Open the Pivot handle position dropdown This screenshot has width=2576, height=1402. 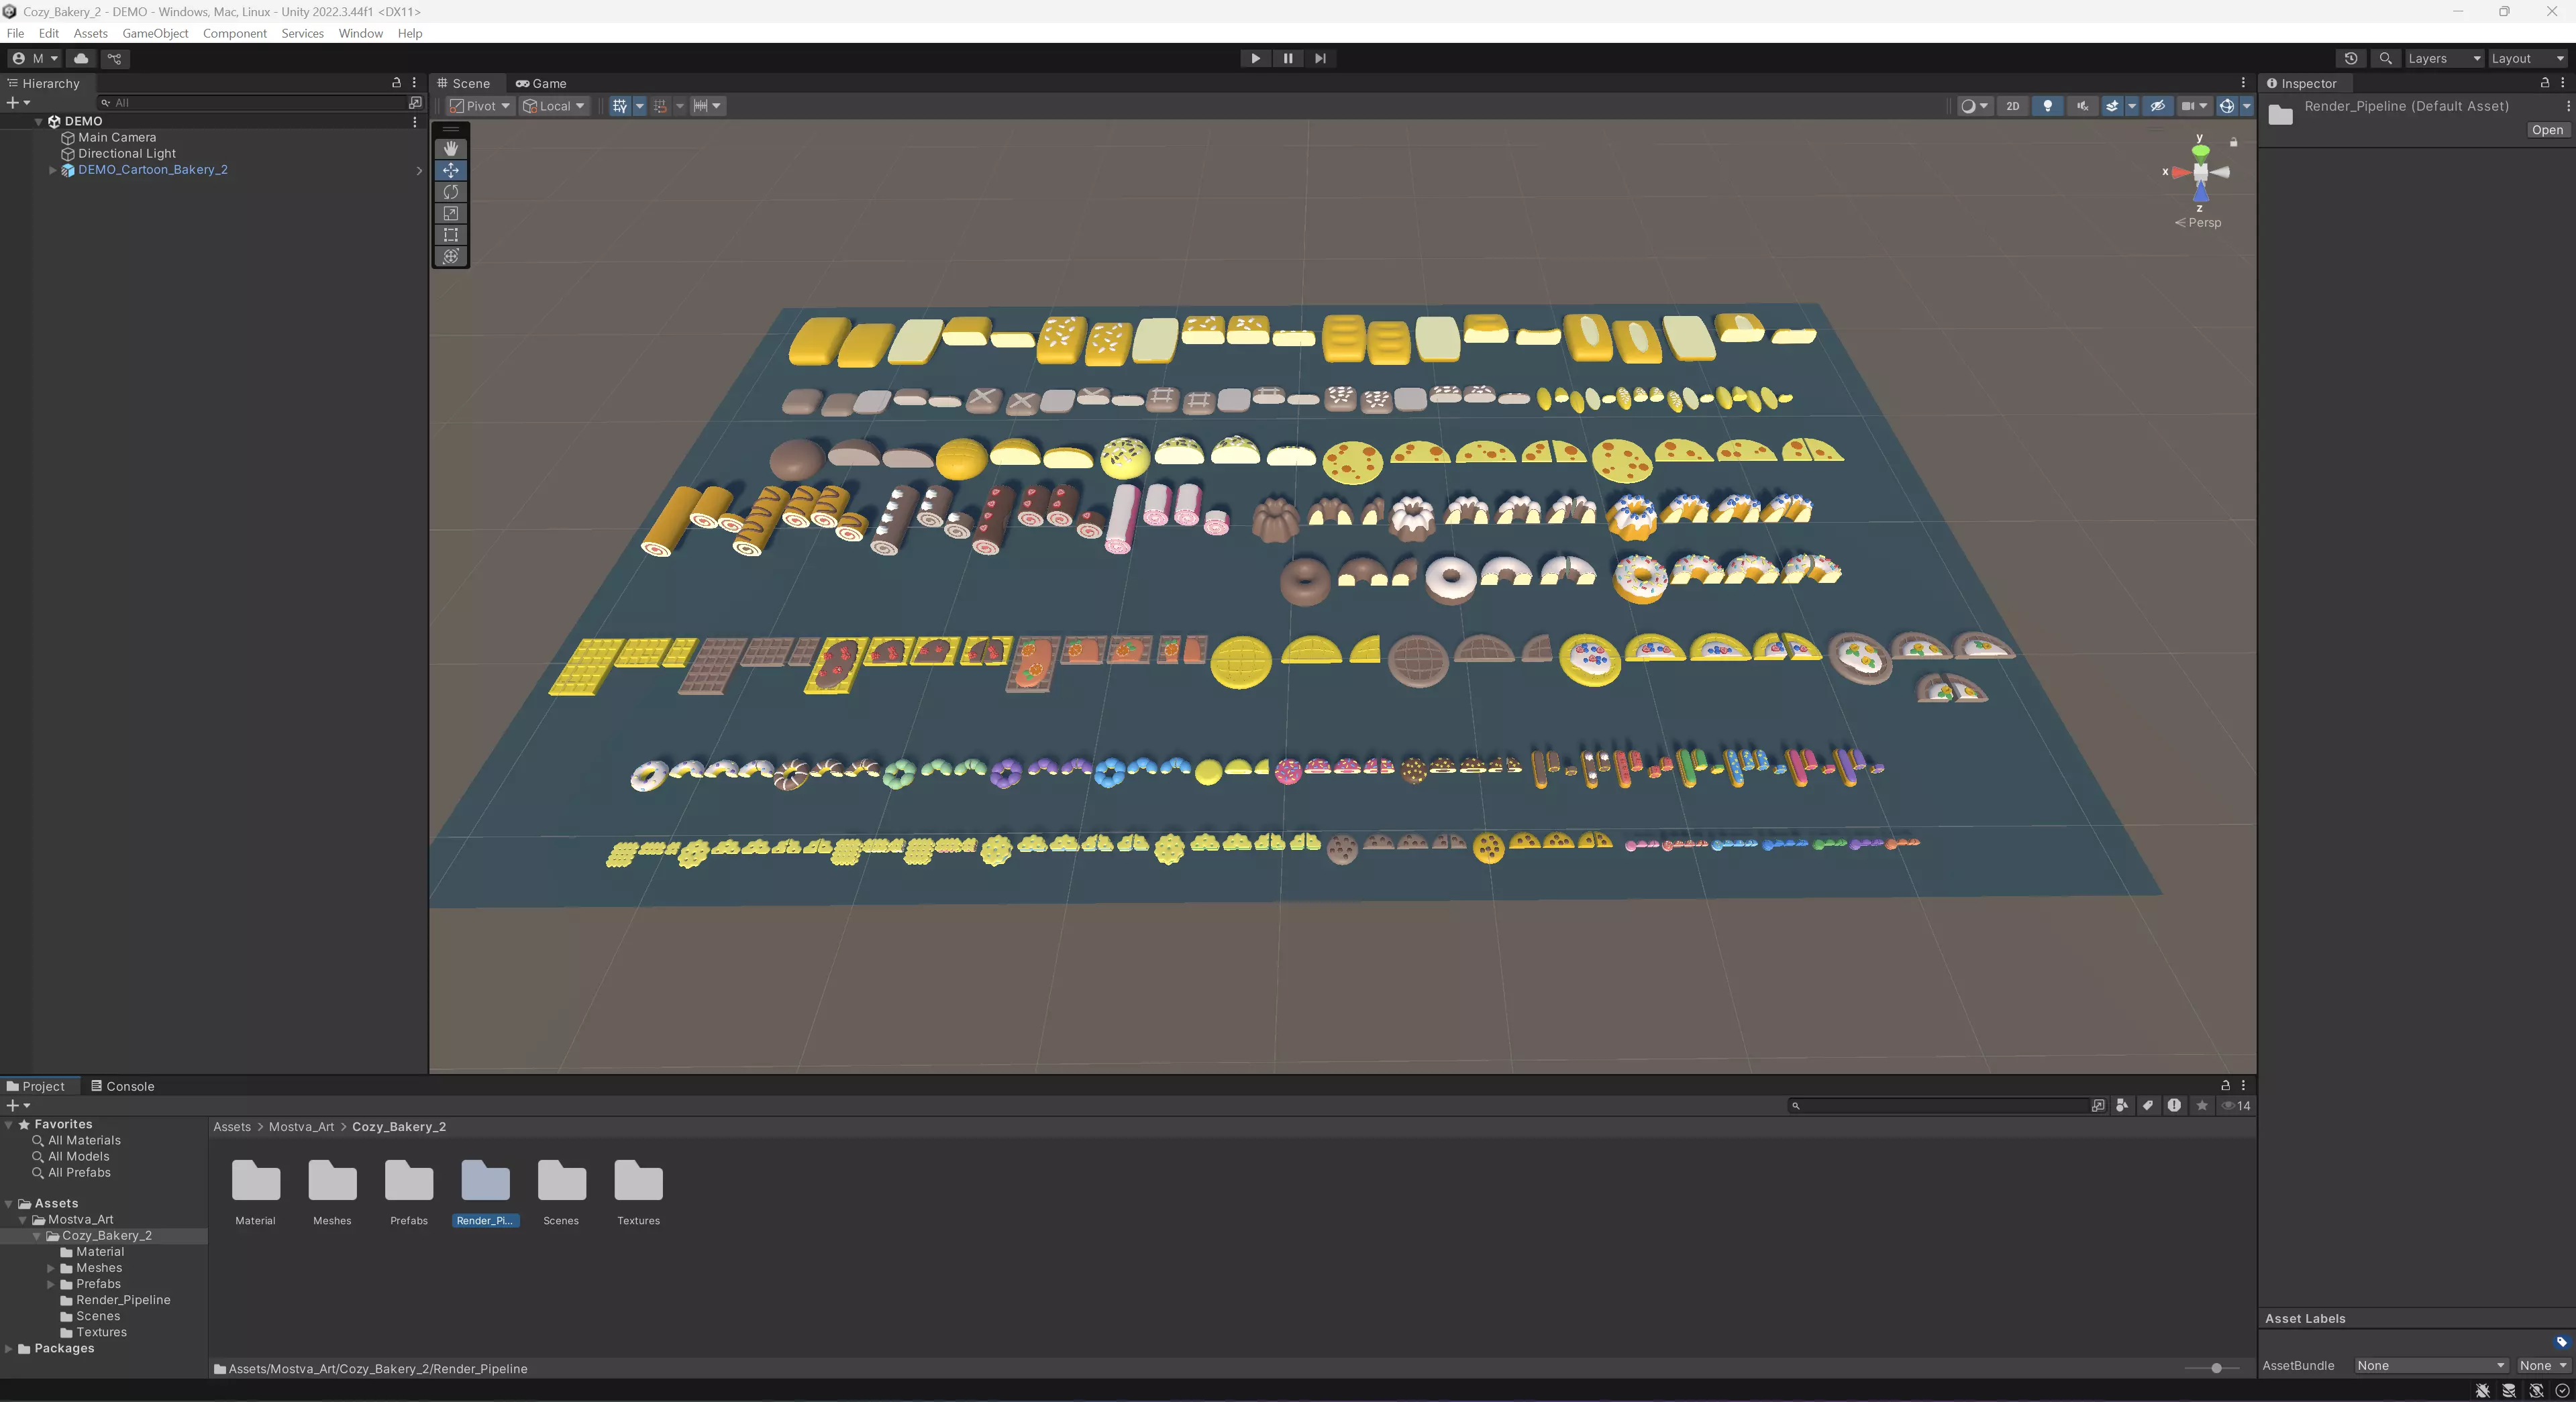pyautogui.click(x=481, y=106)
